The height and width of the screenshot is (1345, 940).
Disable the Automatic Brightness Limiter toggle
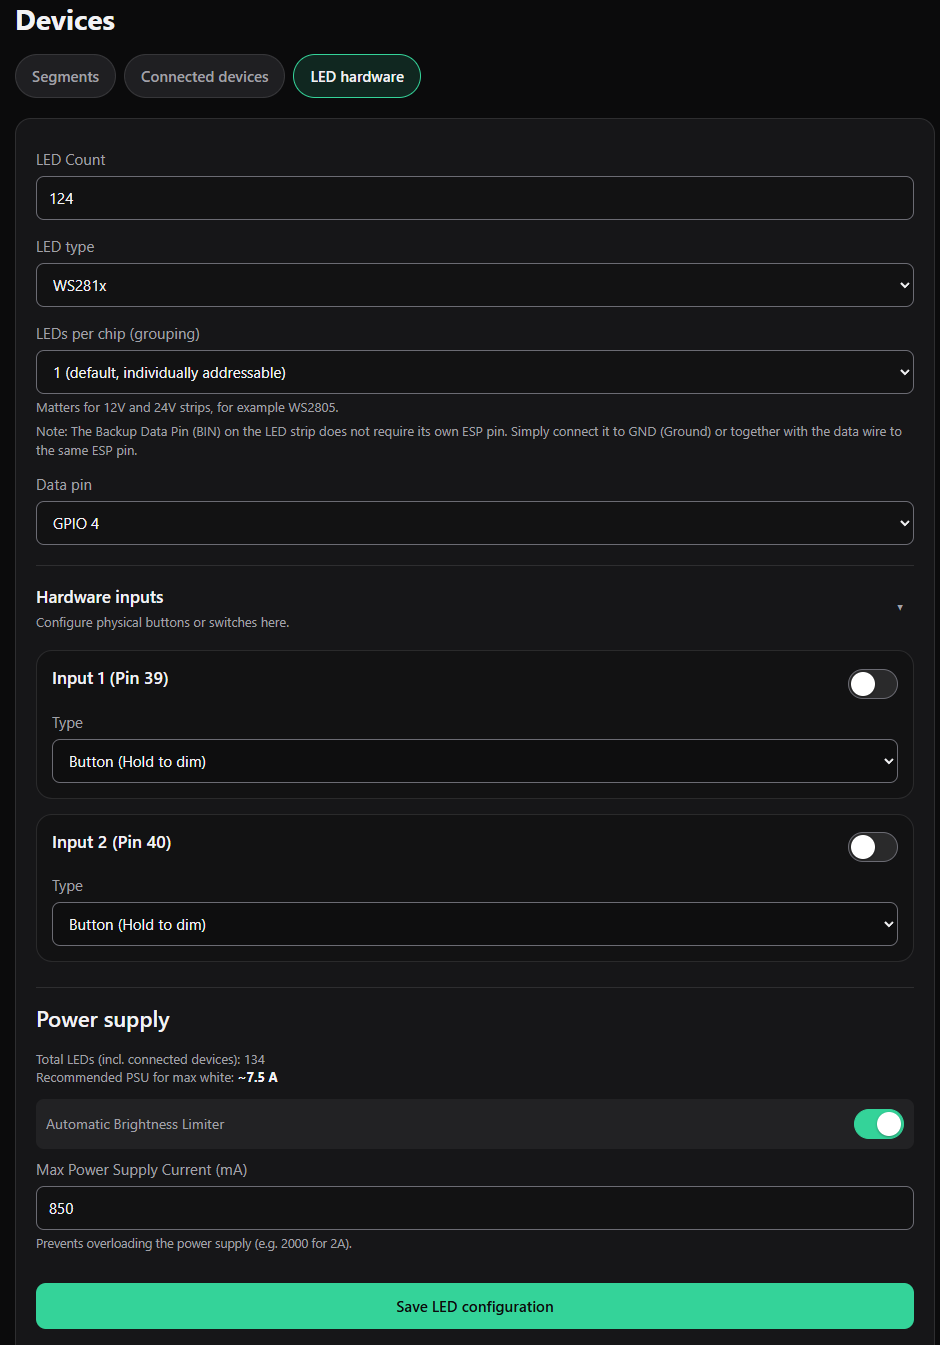tap(879, 1124)
